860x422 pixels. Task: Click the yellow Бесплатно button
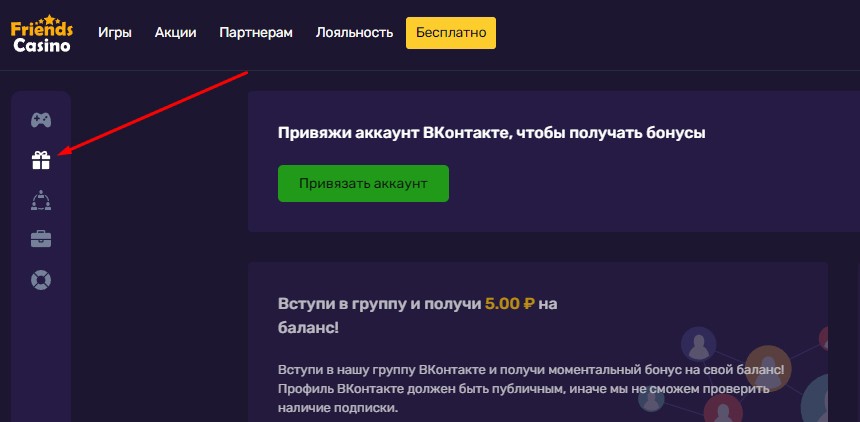pos(451,33)
